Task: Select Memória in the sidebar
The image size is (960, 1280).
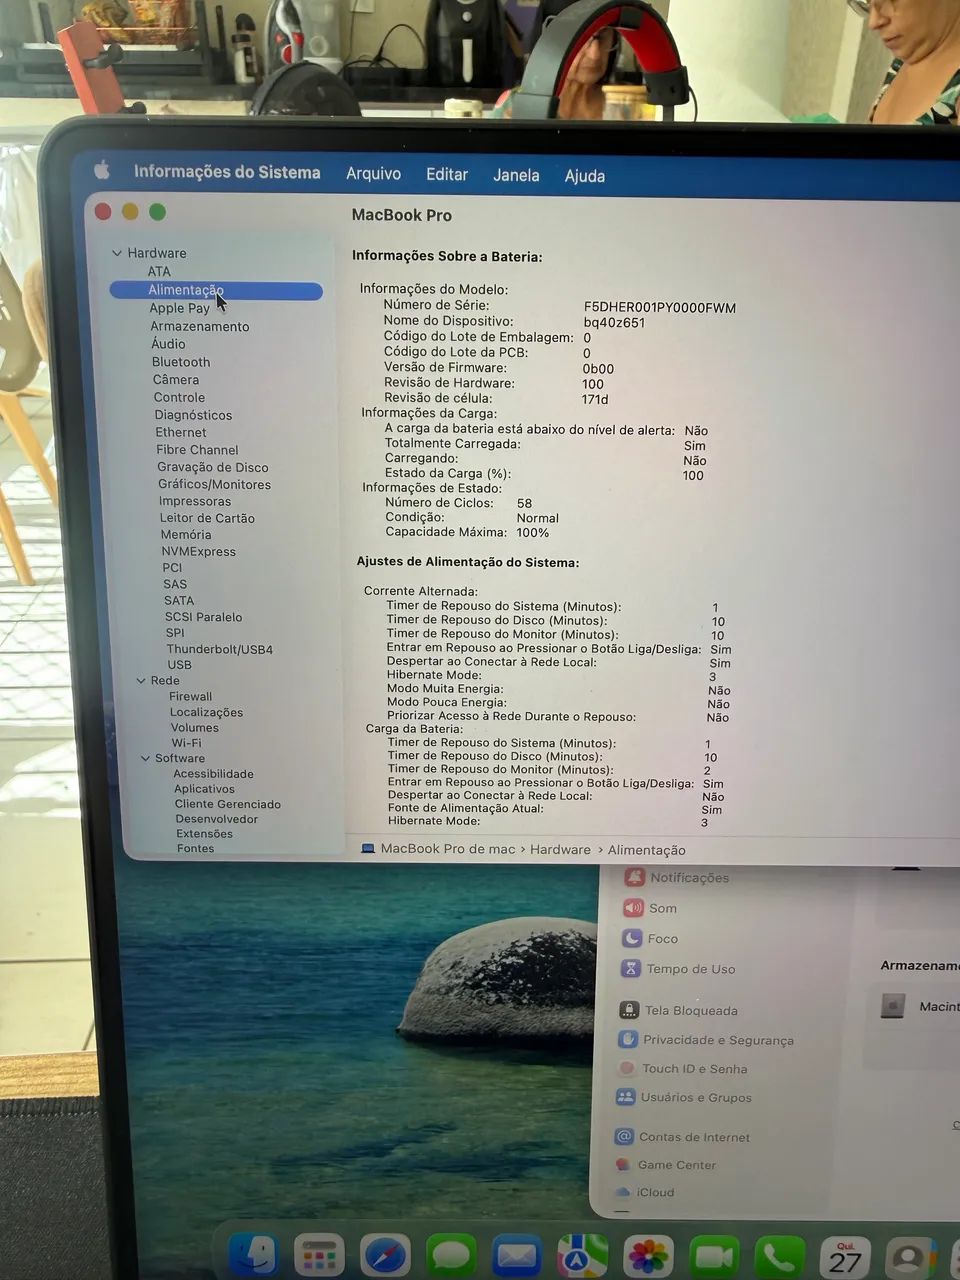Action: point(186,535)
